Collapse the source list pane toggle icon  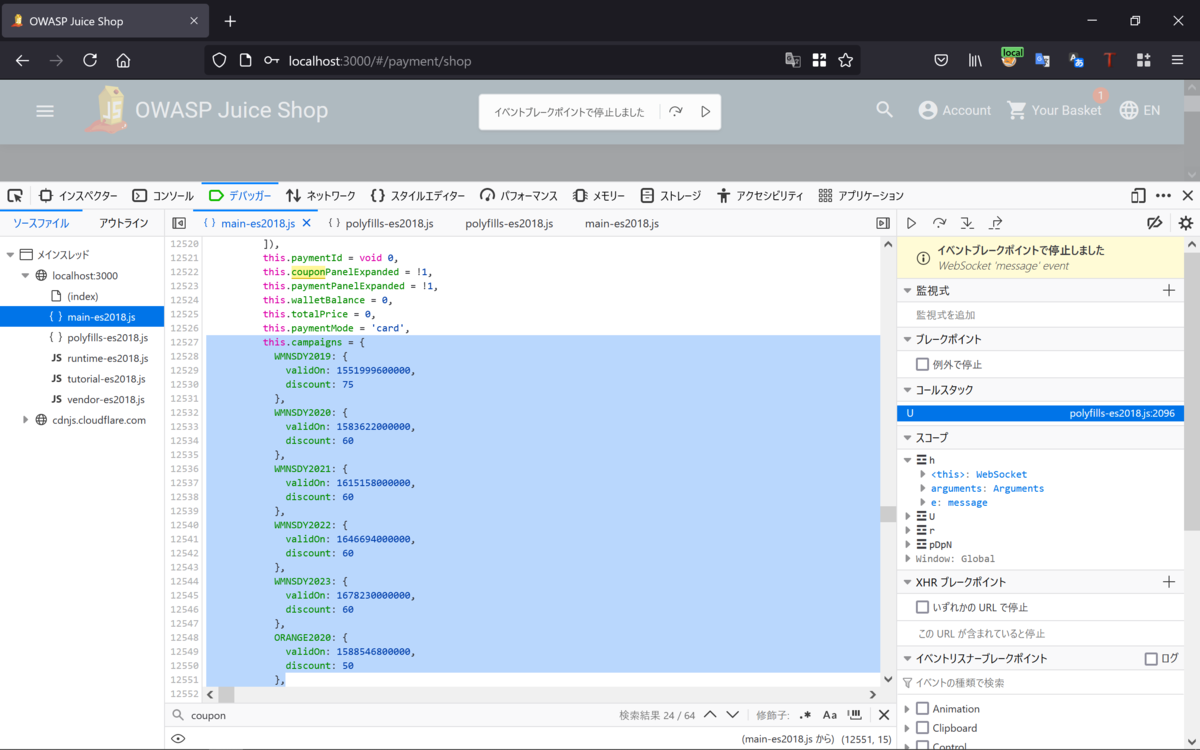pos(179,223)
